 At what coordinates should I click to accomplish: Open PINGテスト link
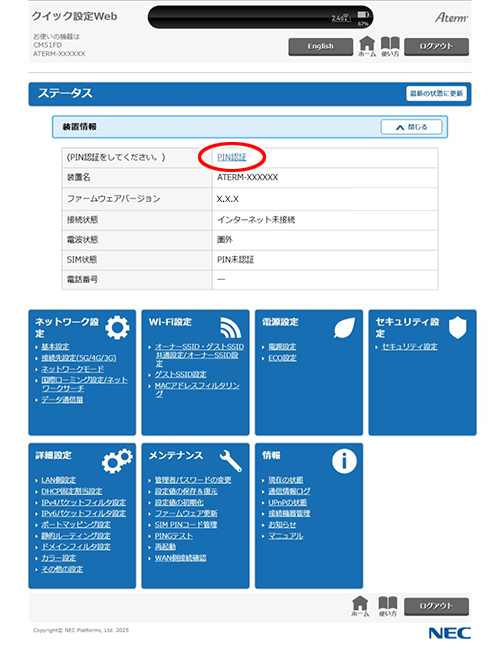point(174,536)
